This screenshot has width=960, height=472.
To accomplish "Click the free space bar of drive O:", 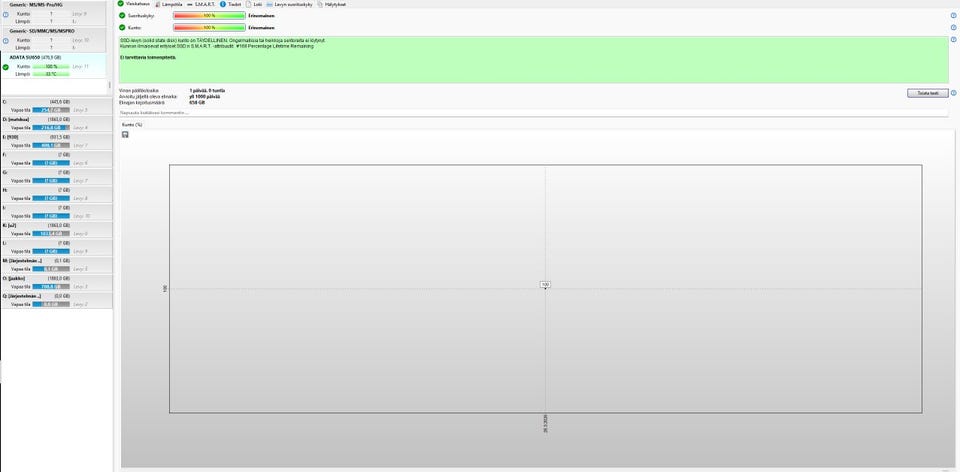I will point(51,287).
